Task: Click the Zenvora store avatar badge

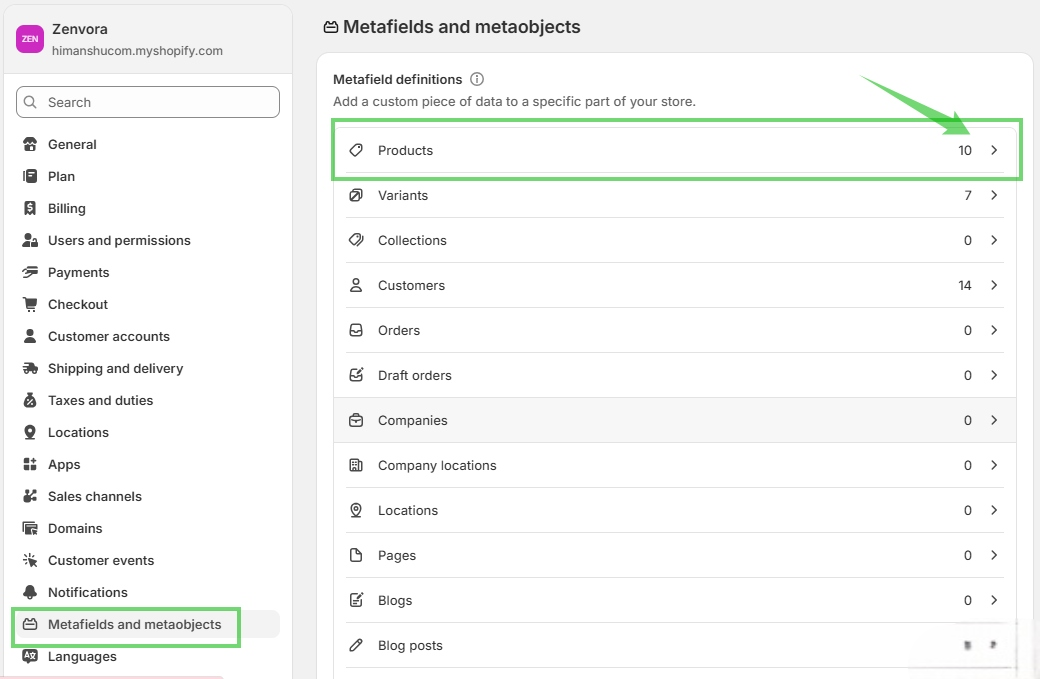Action: 29,38
